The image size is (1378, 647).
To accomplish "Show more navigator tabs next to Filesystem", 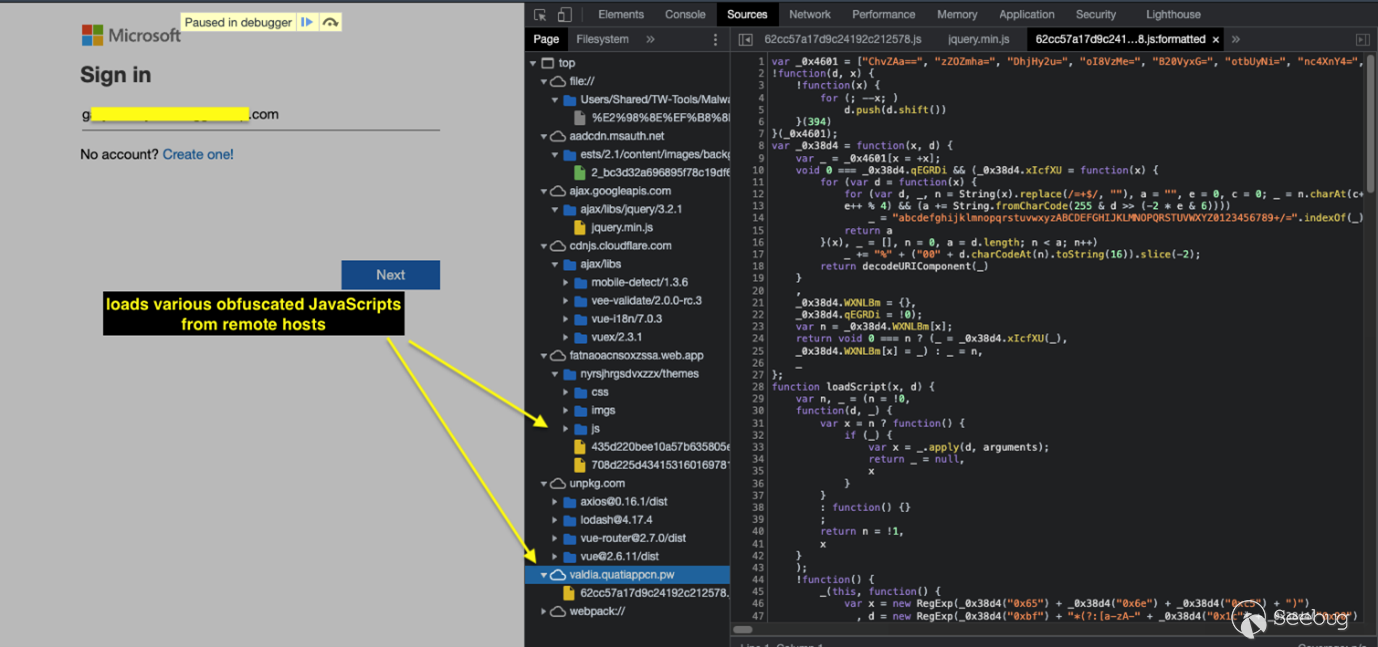I will (650, 40).
